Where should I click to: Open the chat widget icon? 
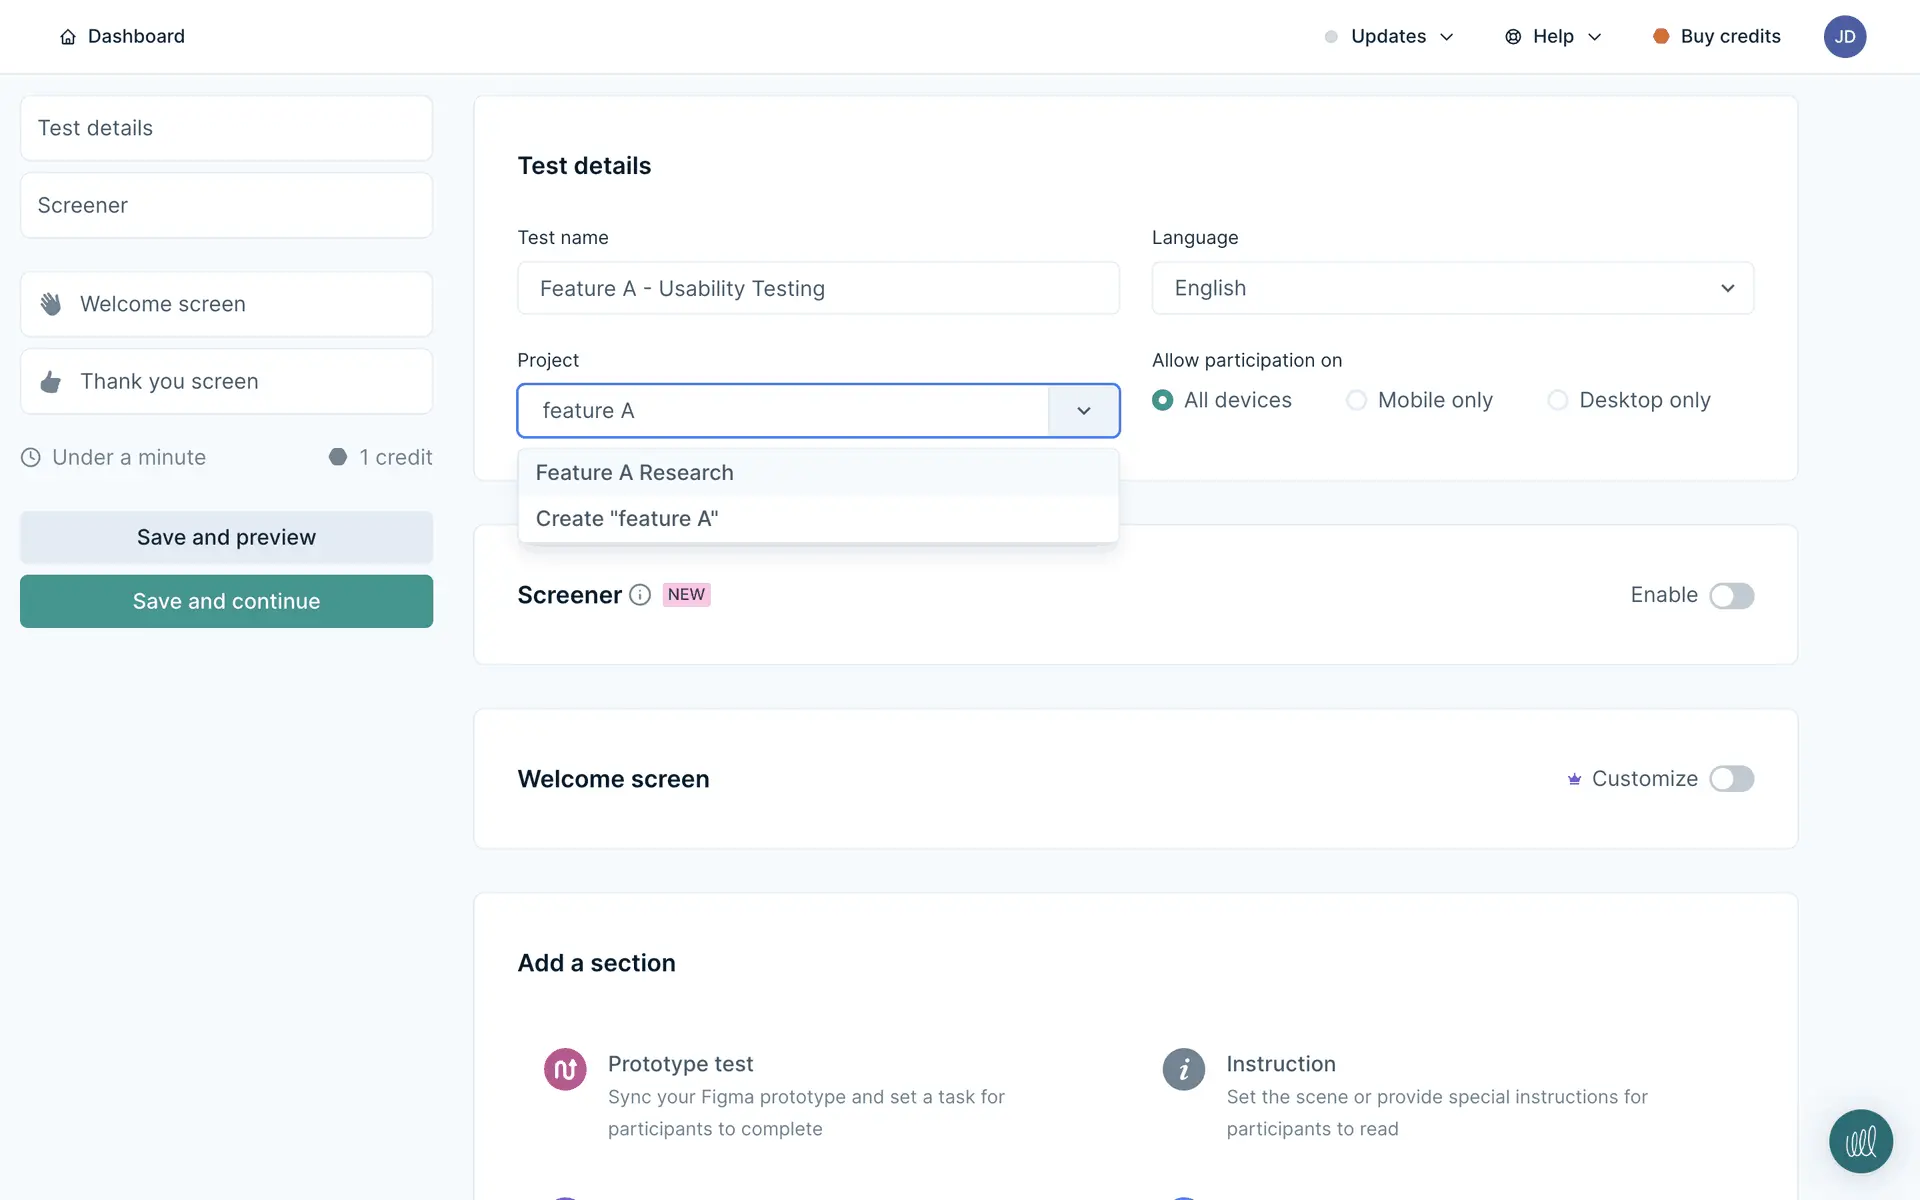click(1860, 1141)
